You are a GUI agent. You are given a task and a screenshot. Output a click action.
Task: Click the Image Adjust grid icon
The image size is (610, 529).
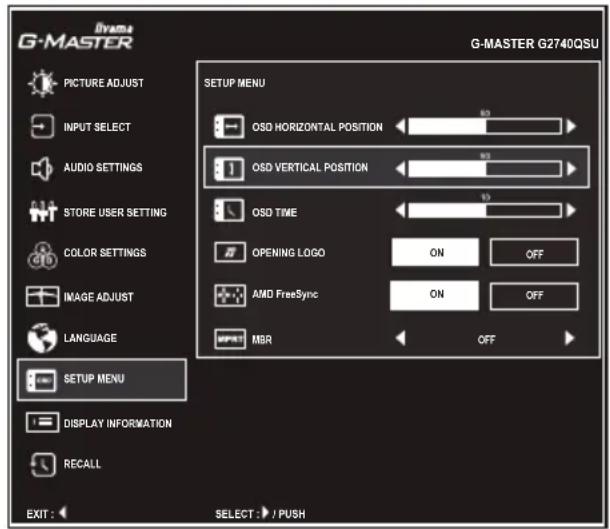click(x=42, y=296)
